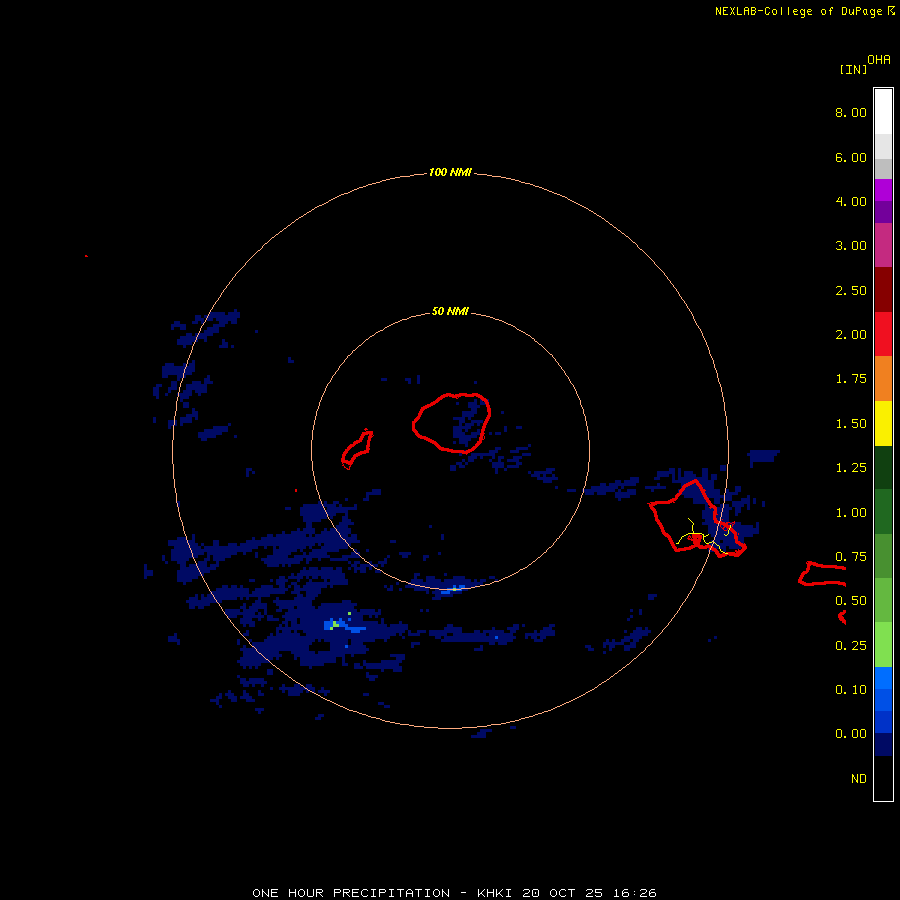Click the red Oahu outline with yellow roads
900x900 pixels.
pyautogui.click(x=697, y=518)
